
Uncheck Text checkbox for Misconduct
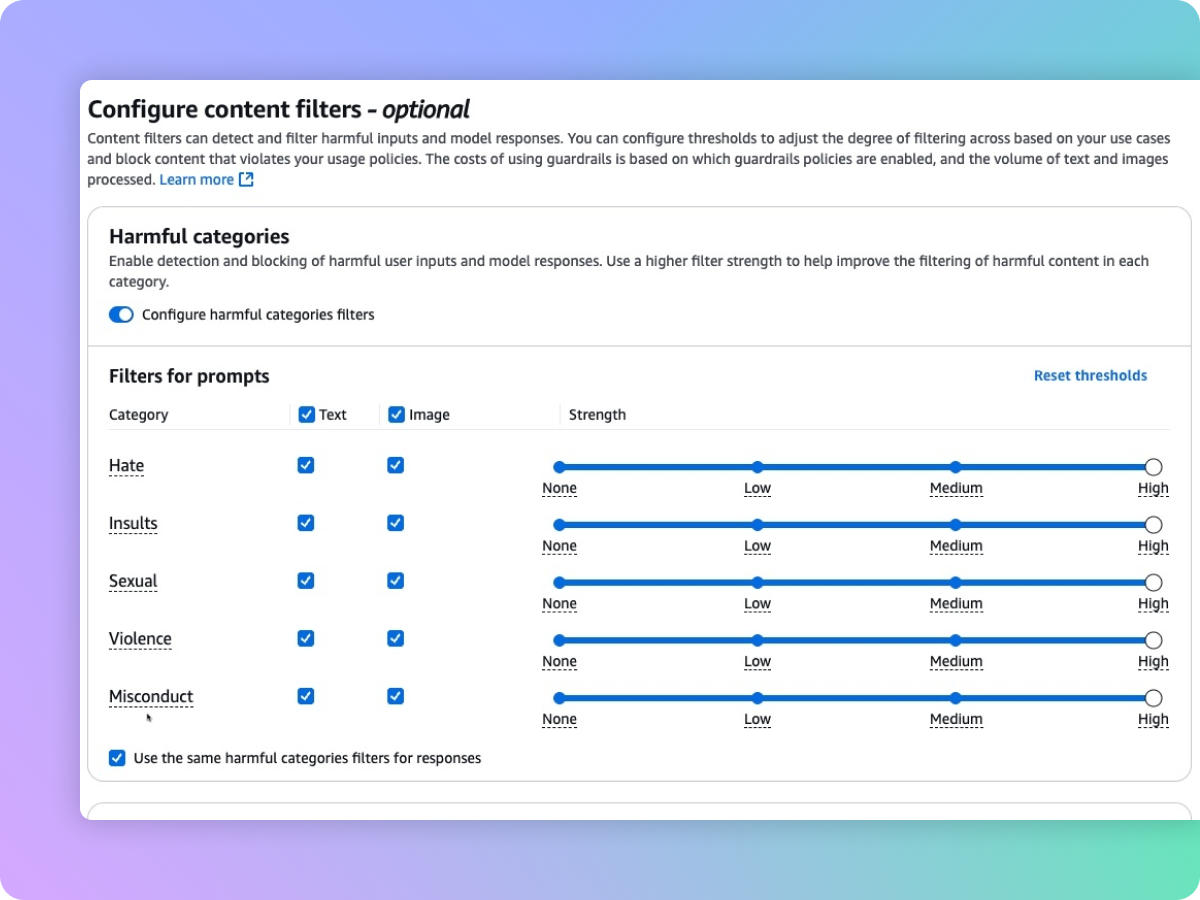pyautogui.click(x=306, y=696)
